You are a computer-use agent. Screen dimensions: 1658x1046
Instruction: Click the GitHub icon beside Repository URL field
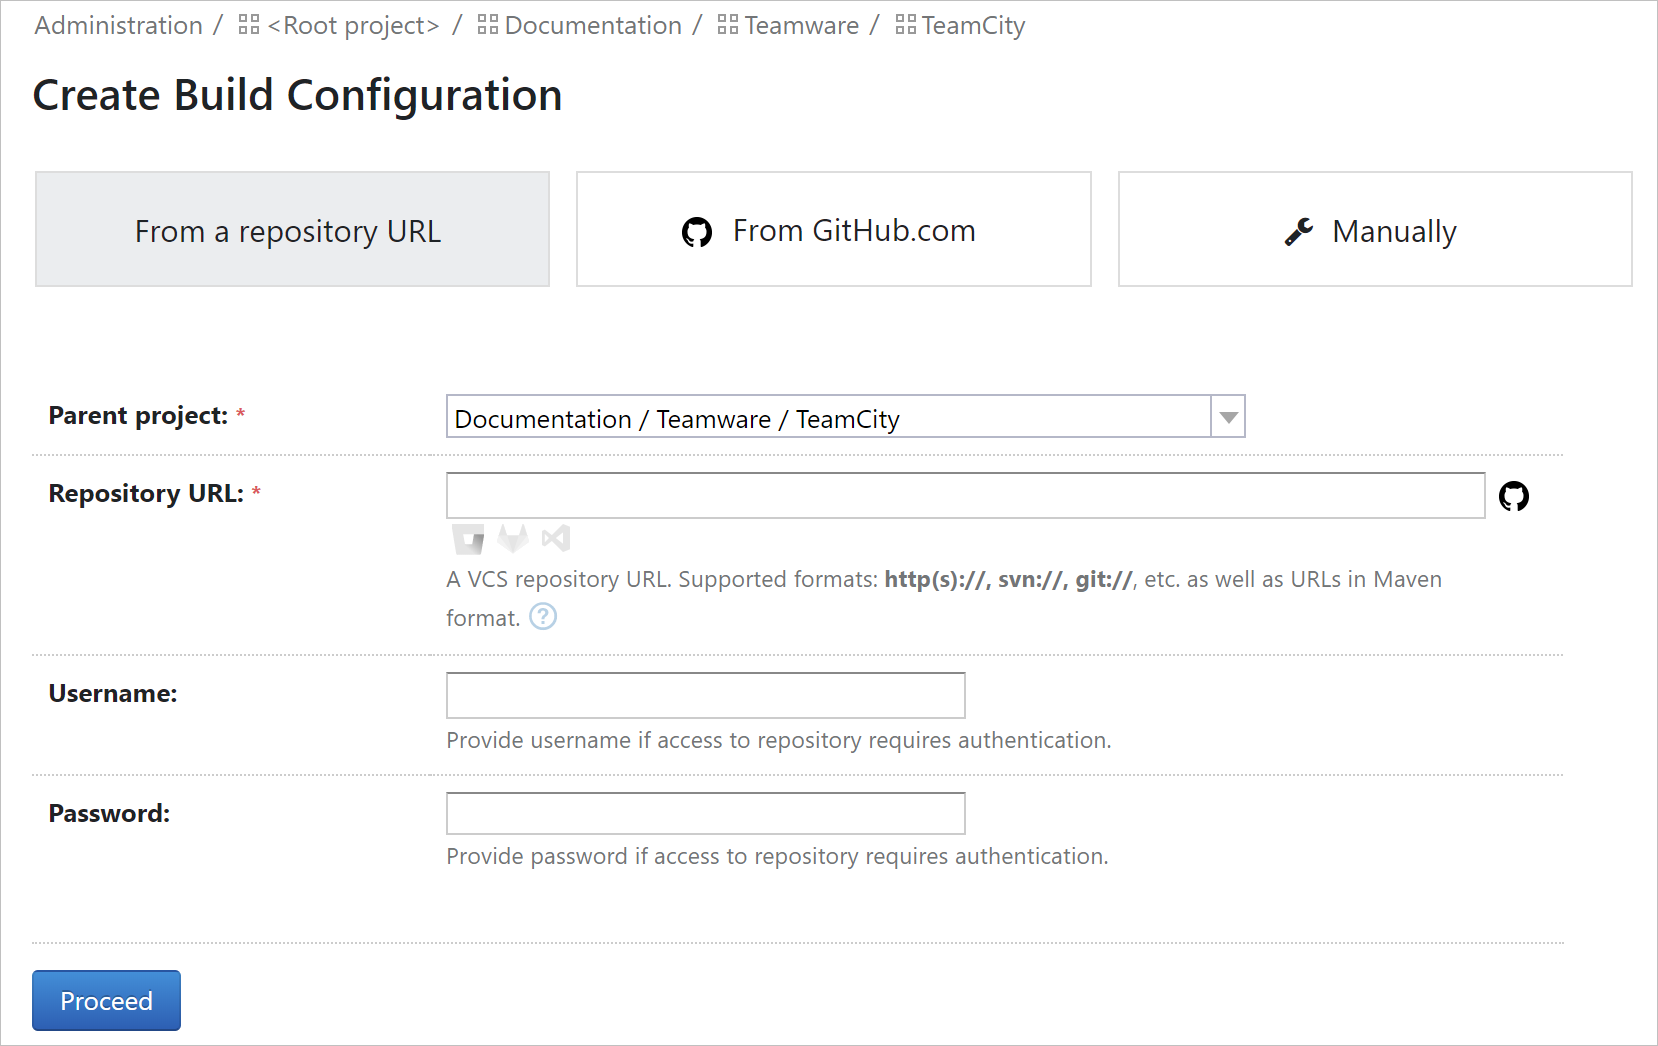(x=1516, y=495)
